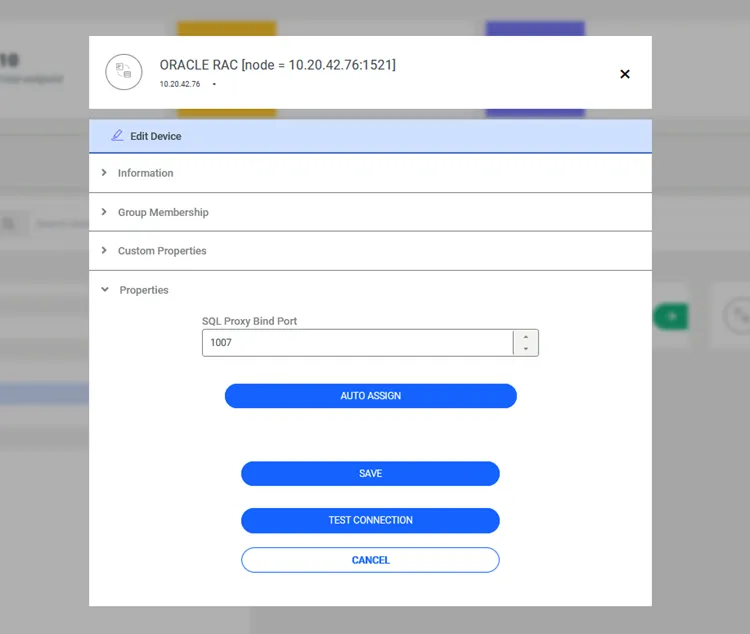
Task: Open the Information section label
Action: coord(145,173)
